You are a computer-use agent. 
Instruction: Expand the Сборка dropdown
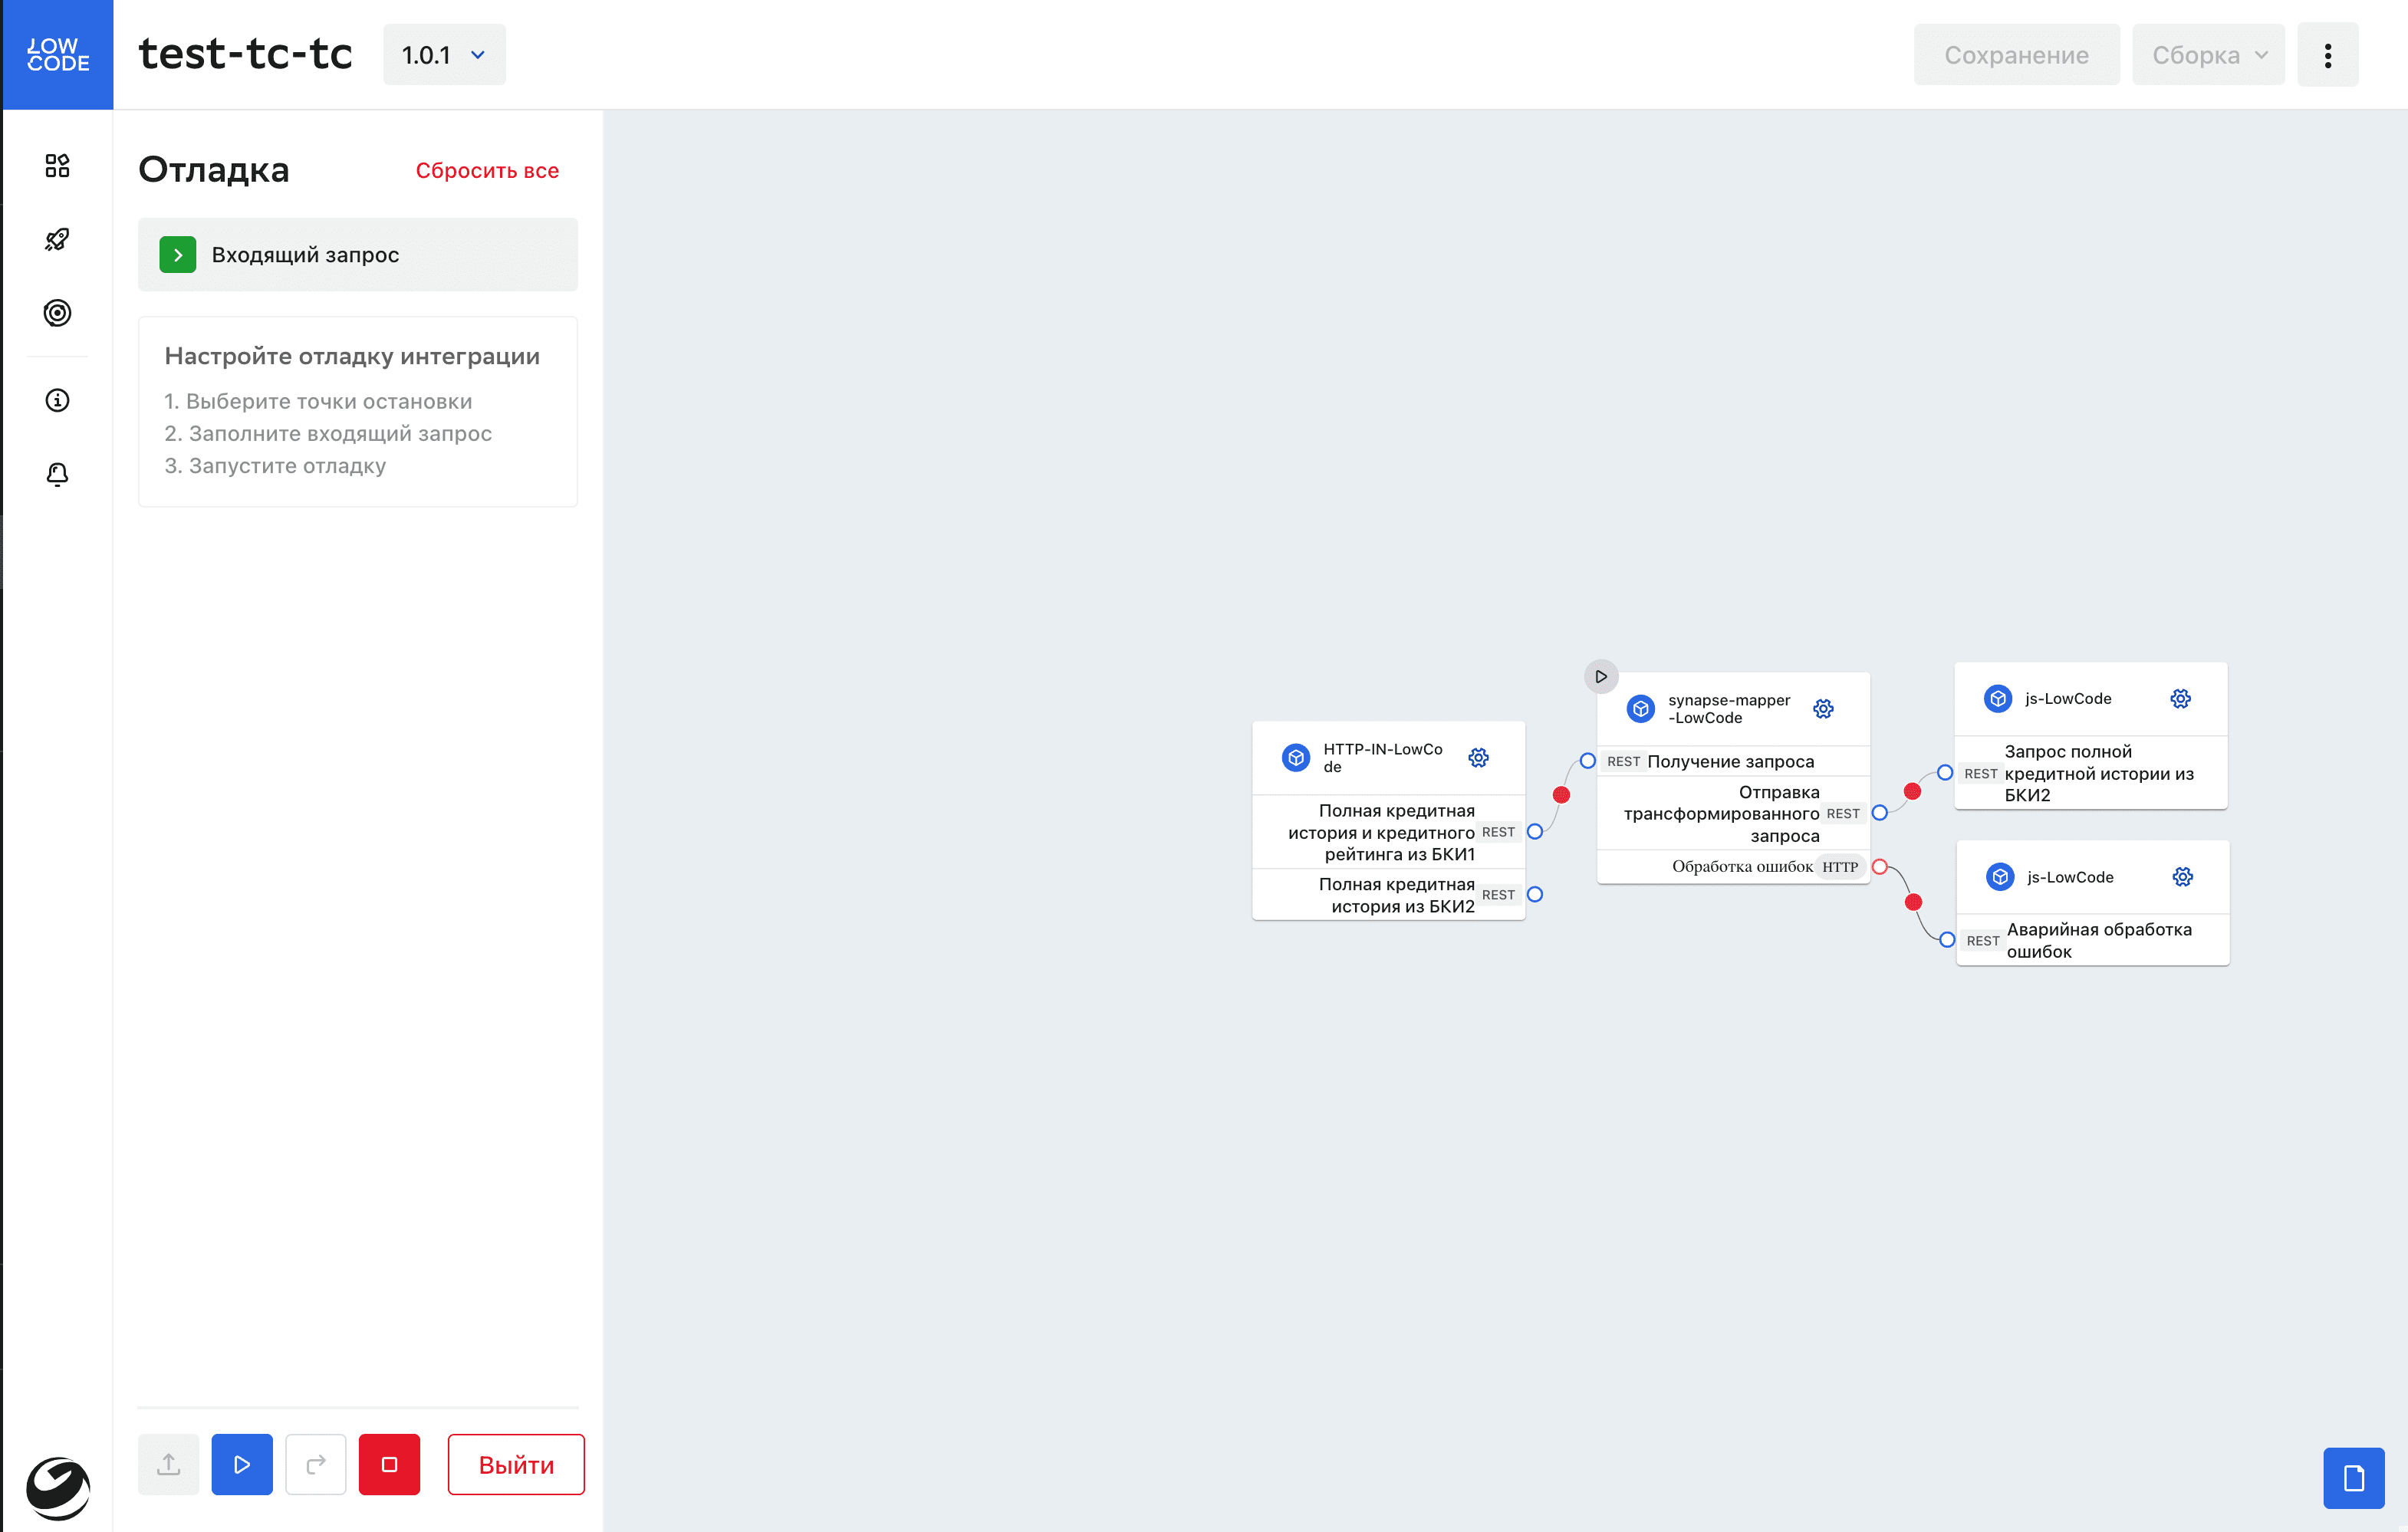coord(2207,55)
